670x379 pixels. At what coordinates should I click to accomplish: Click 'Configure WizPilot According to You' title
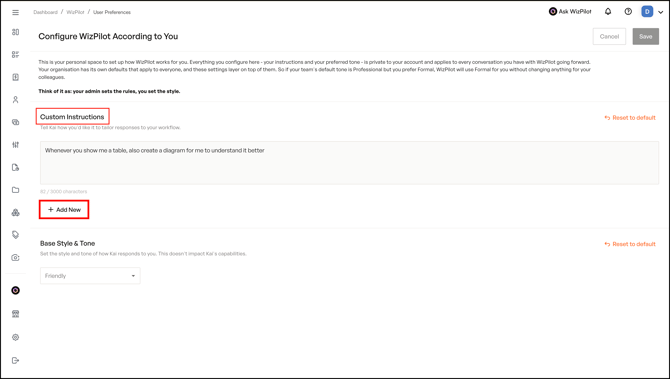108,37
